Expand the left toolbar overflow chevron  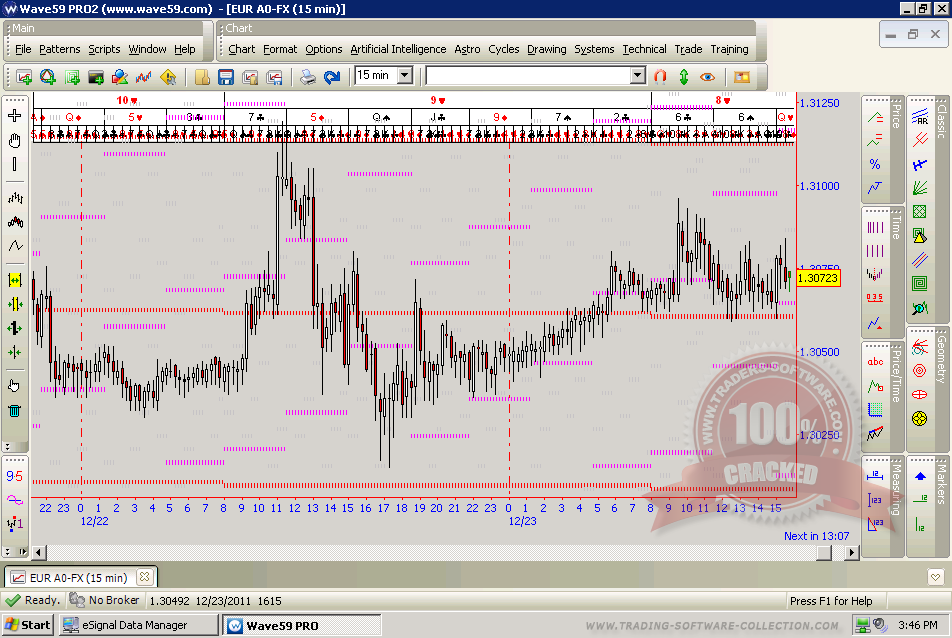coord(8,446)
